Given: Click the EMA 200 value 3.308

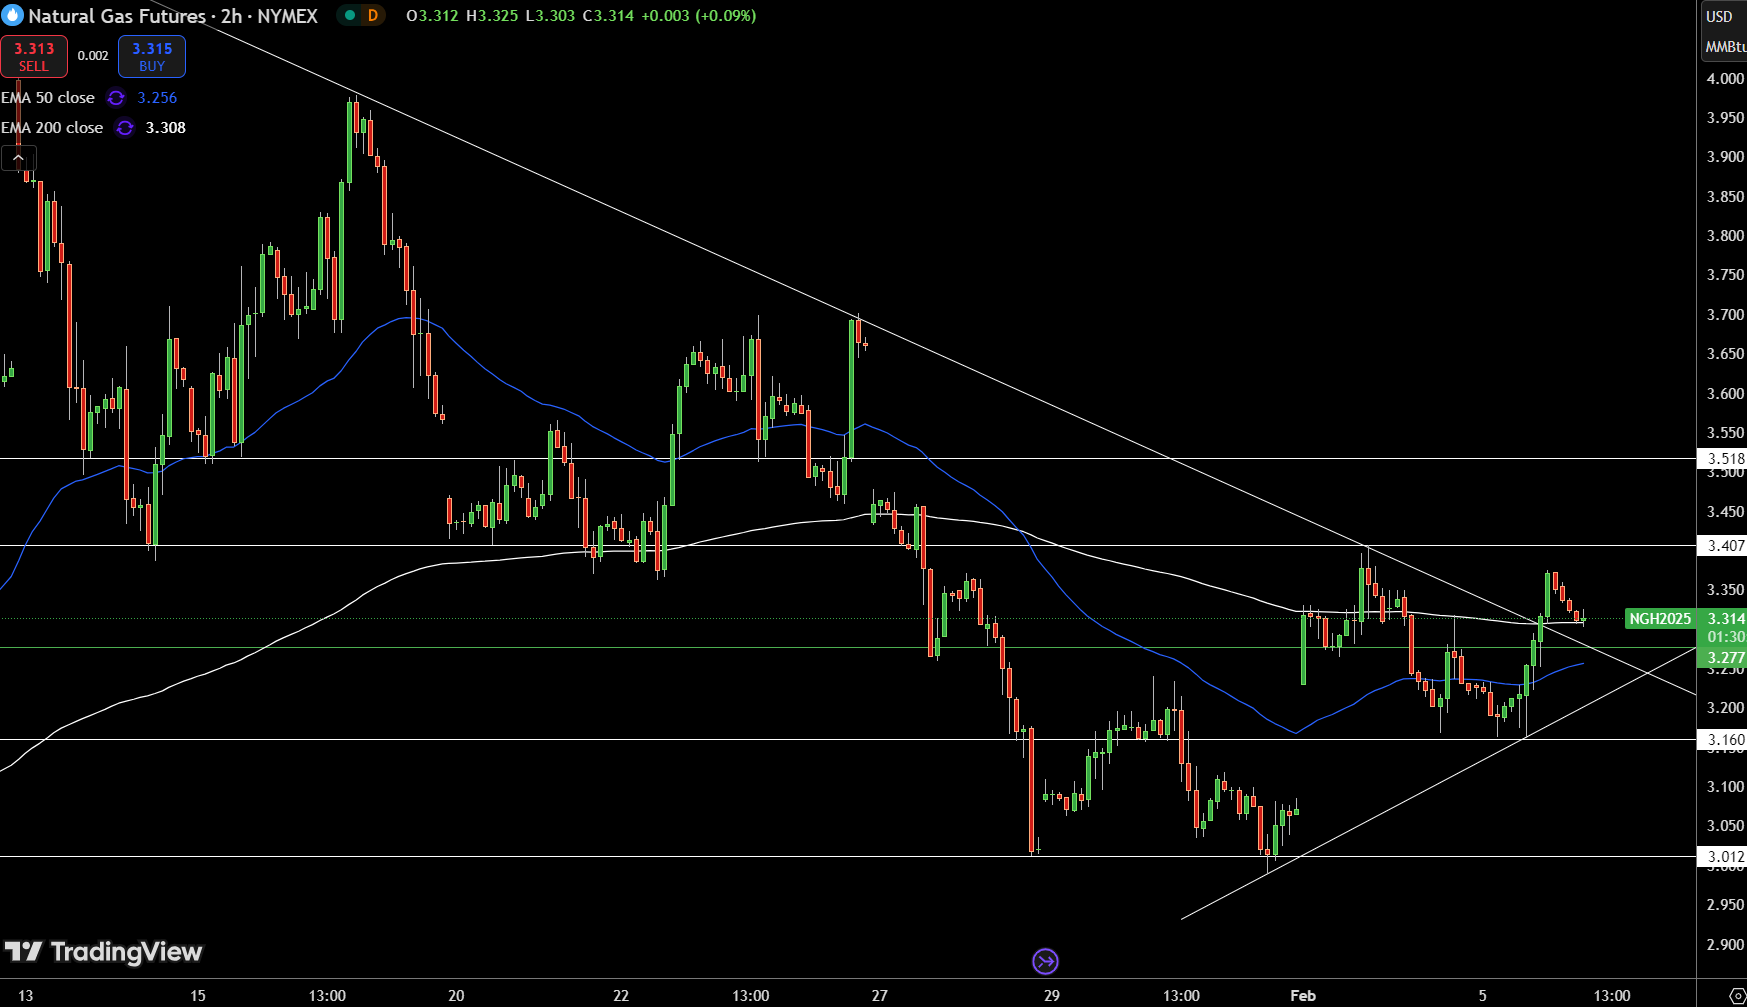Looking at the screenshot, I should 166,128.
